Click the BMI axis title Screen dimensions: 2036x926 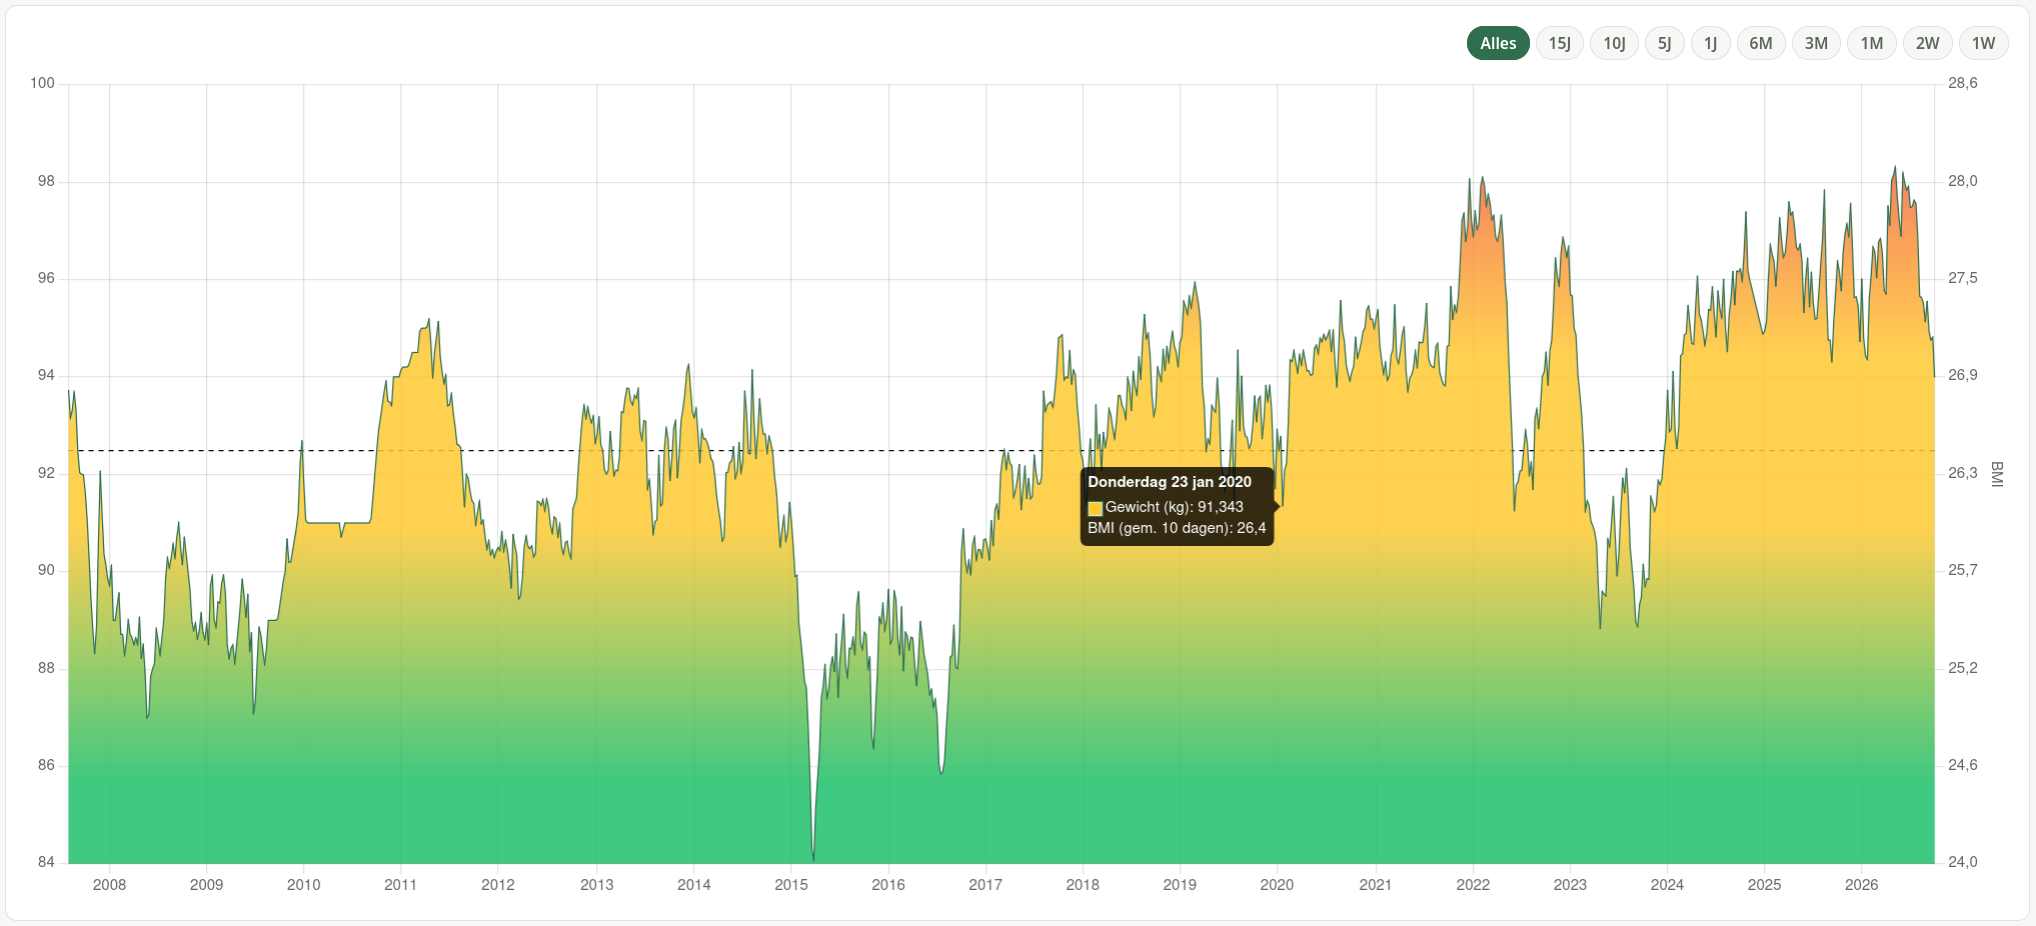[1996, 474]
